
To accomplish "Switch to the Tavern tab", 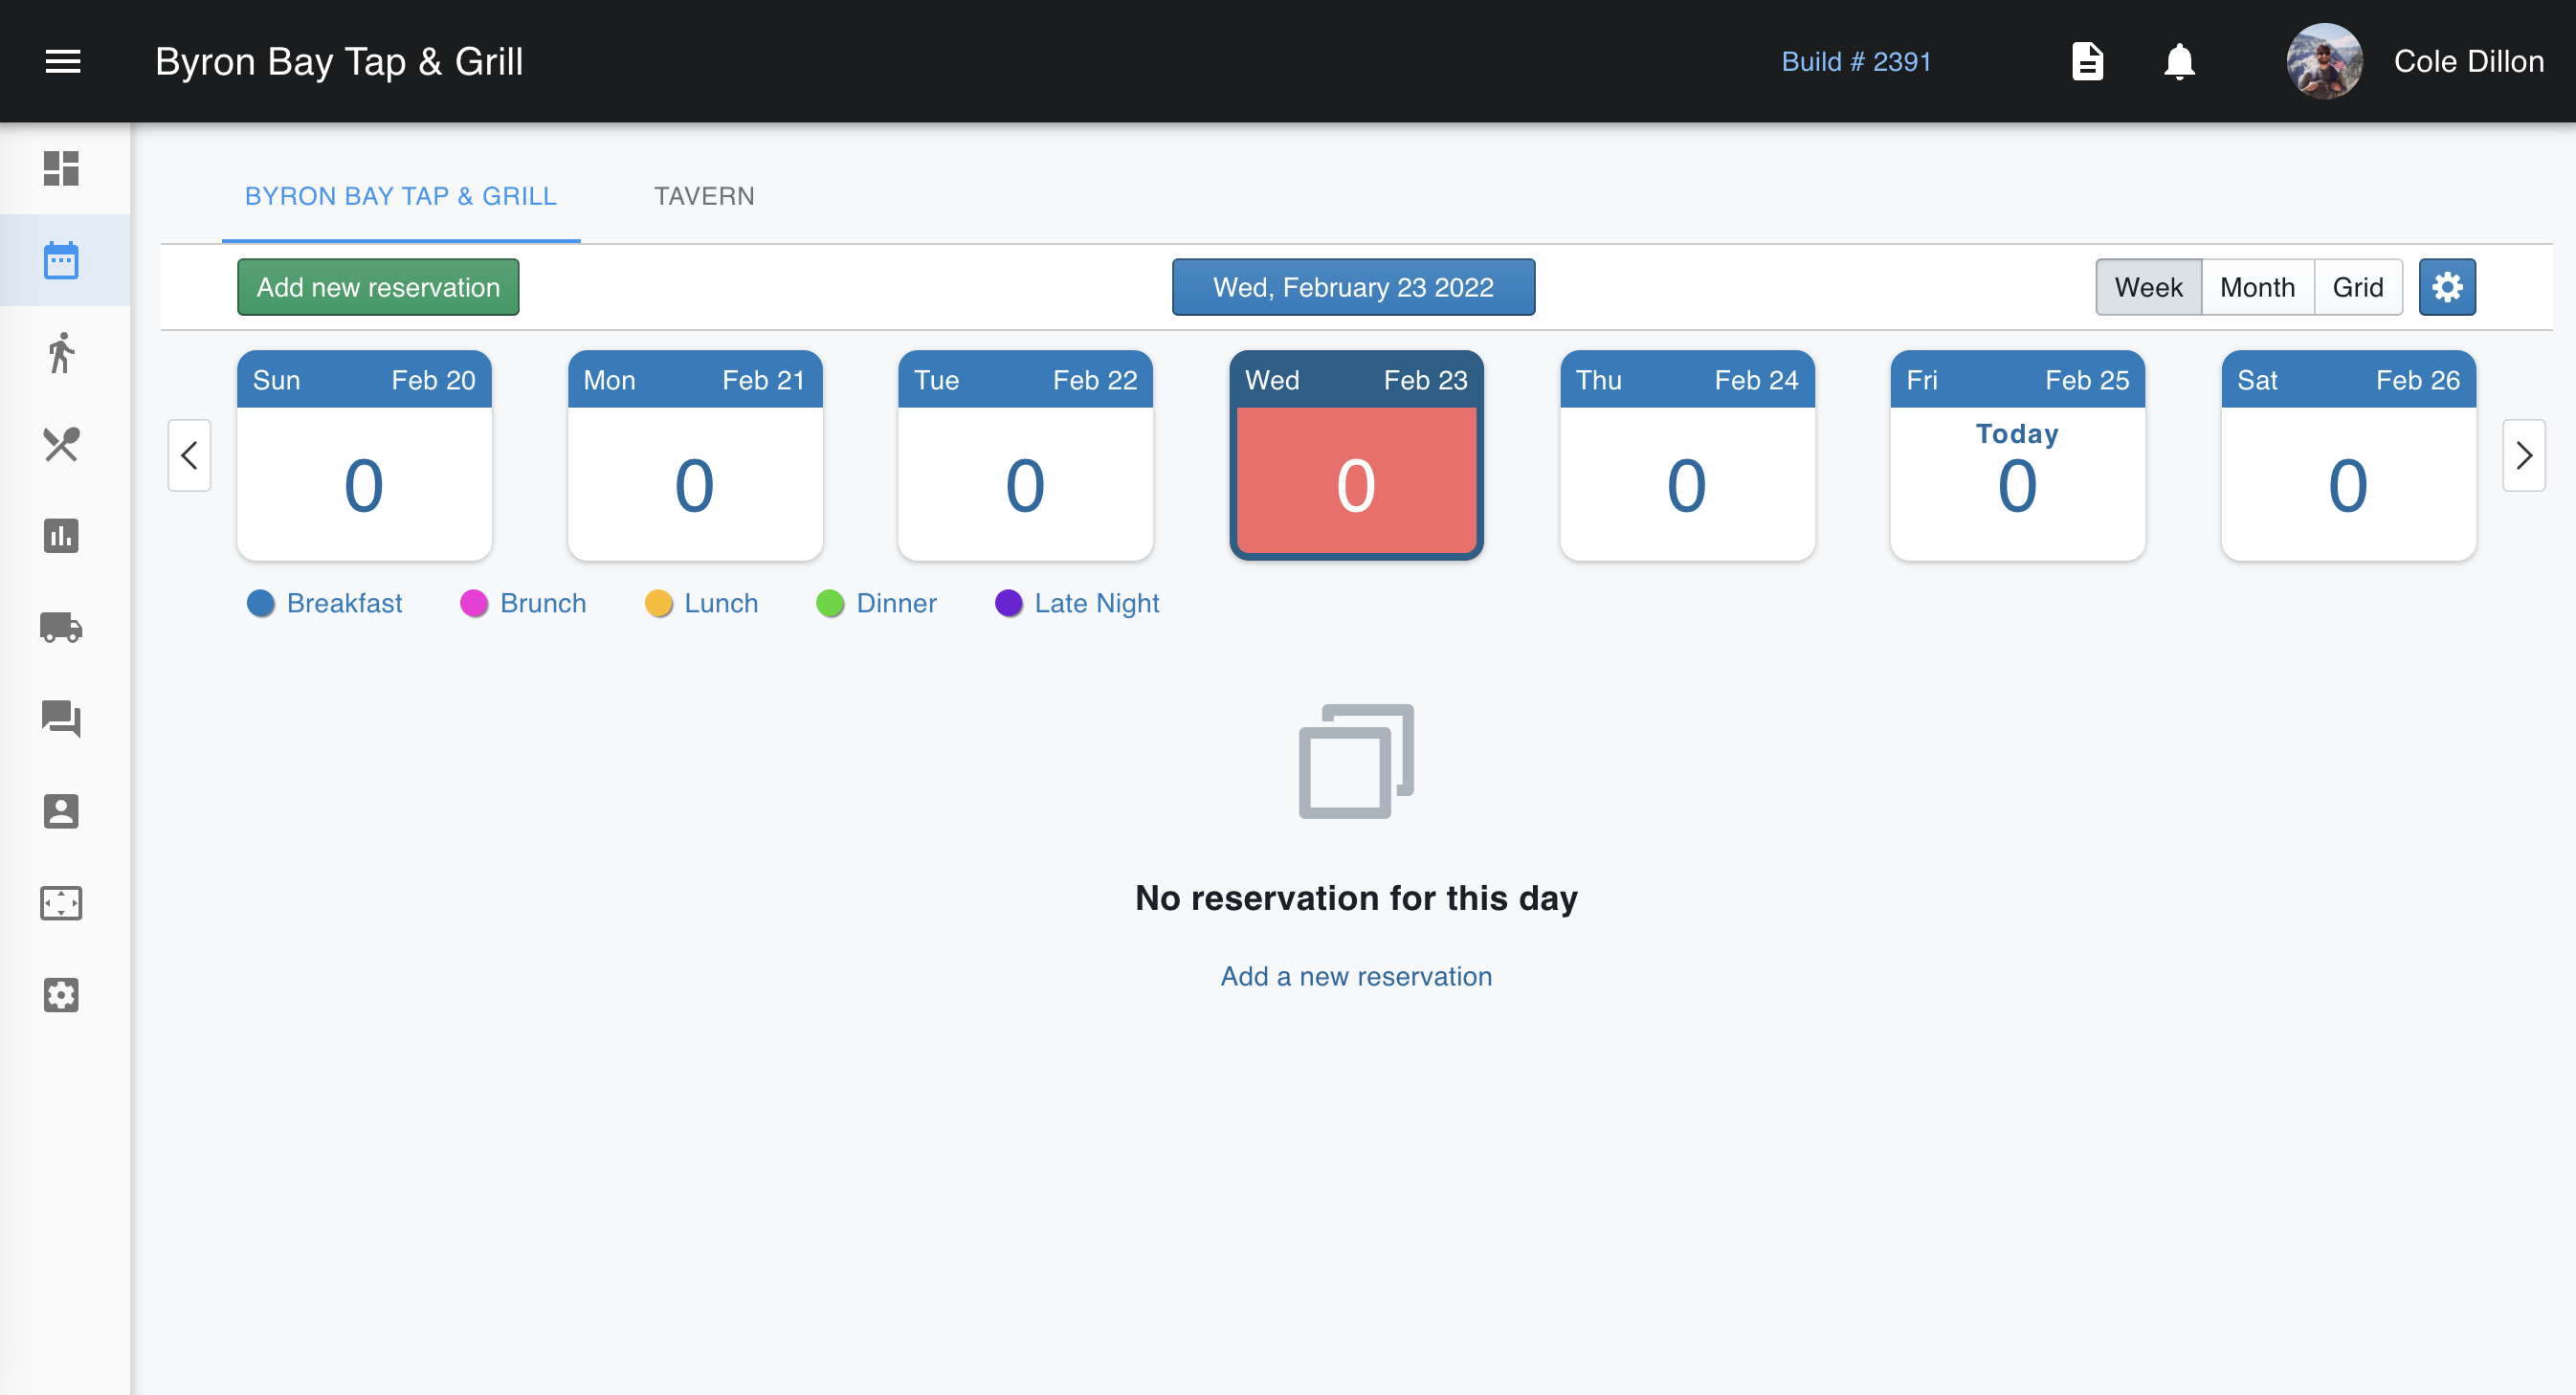I will pyautogui.click(x=704, y=197).
